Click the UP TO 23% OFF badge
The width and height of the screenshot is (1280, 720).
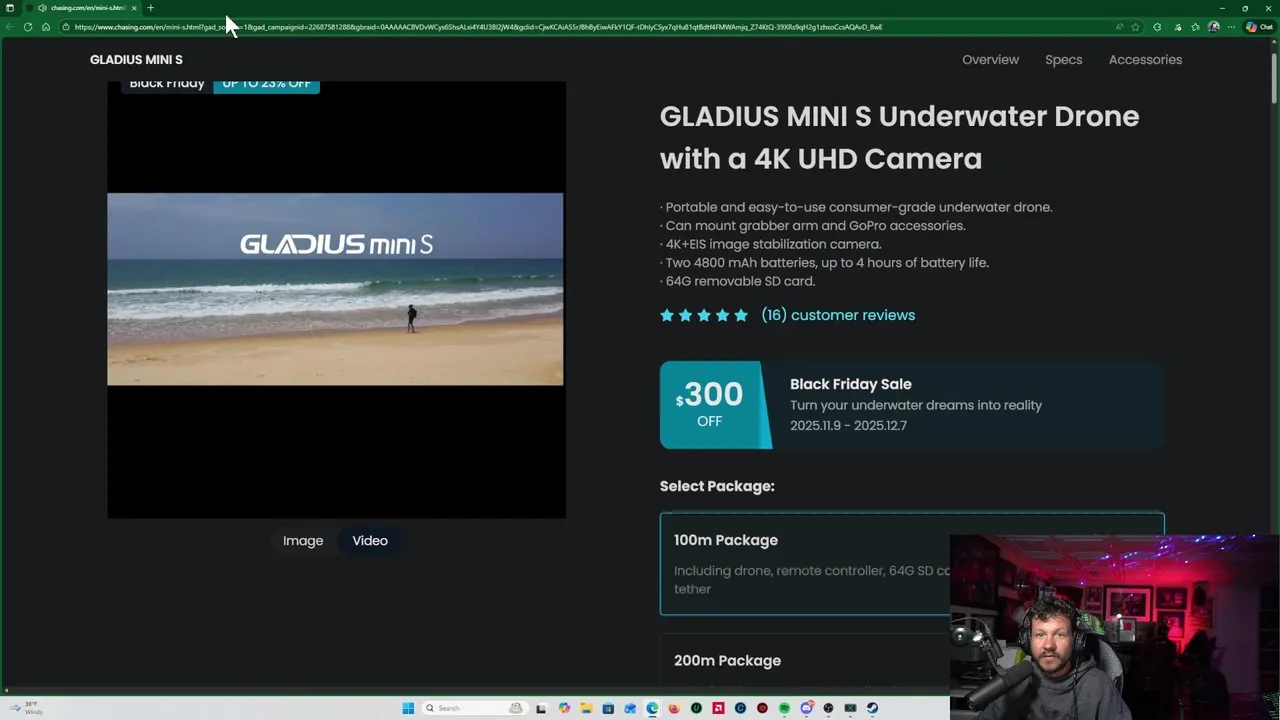[x=266, y=86]
